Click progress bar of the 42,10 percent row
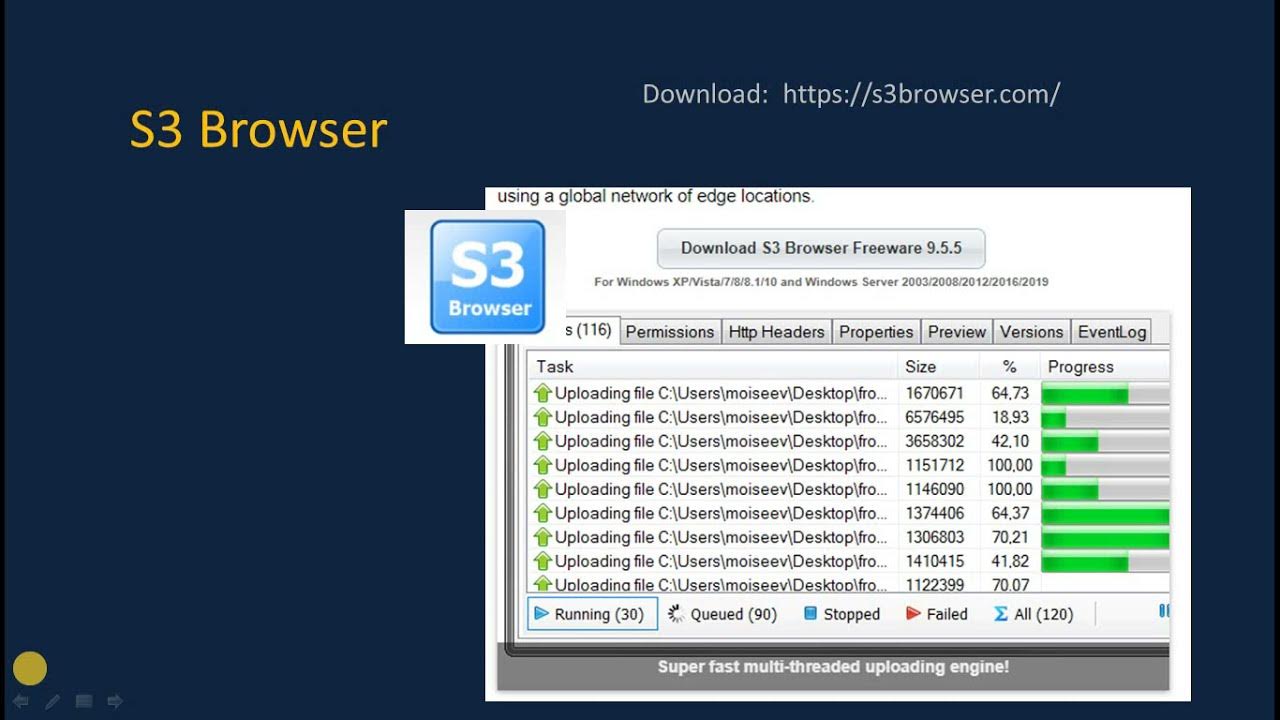 (x=1105, y=441)
